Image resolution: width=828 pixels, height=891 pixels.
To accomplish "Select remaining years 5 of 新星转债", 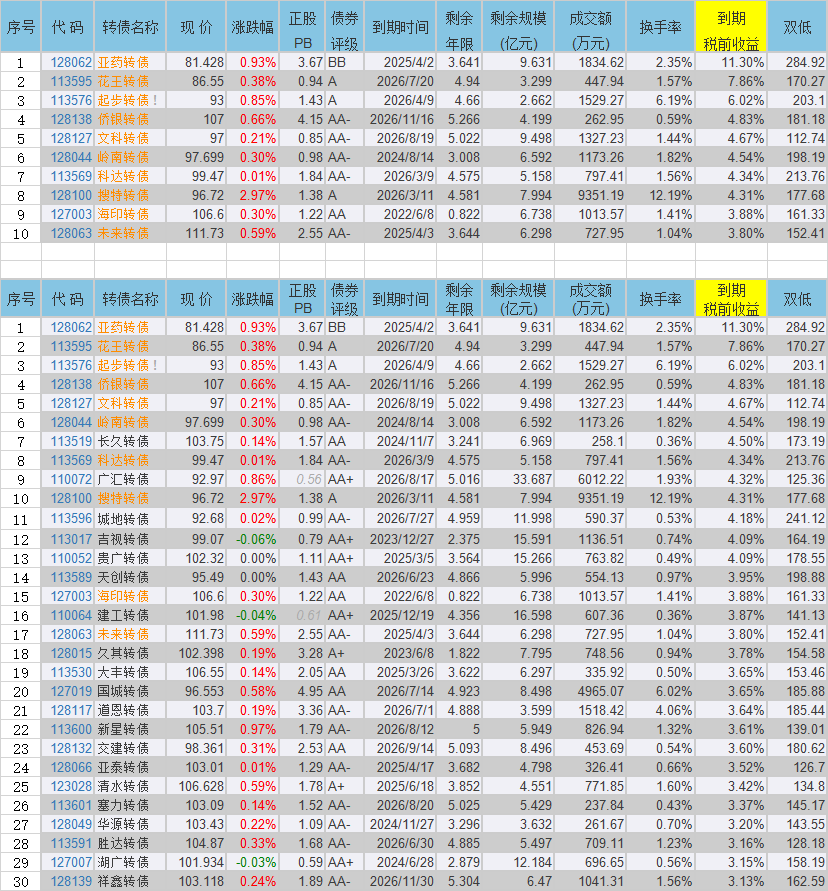I will [476, 730].
